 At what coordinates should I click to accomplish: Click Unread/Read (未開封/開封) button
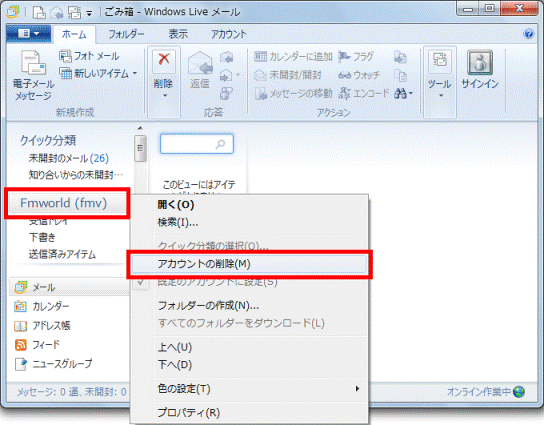(288, 75)
